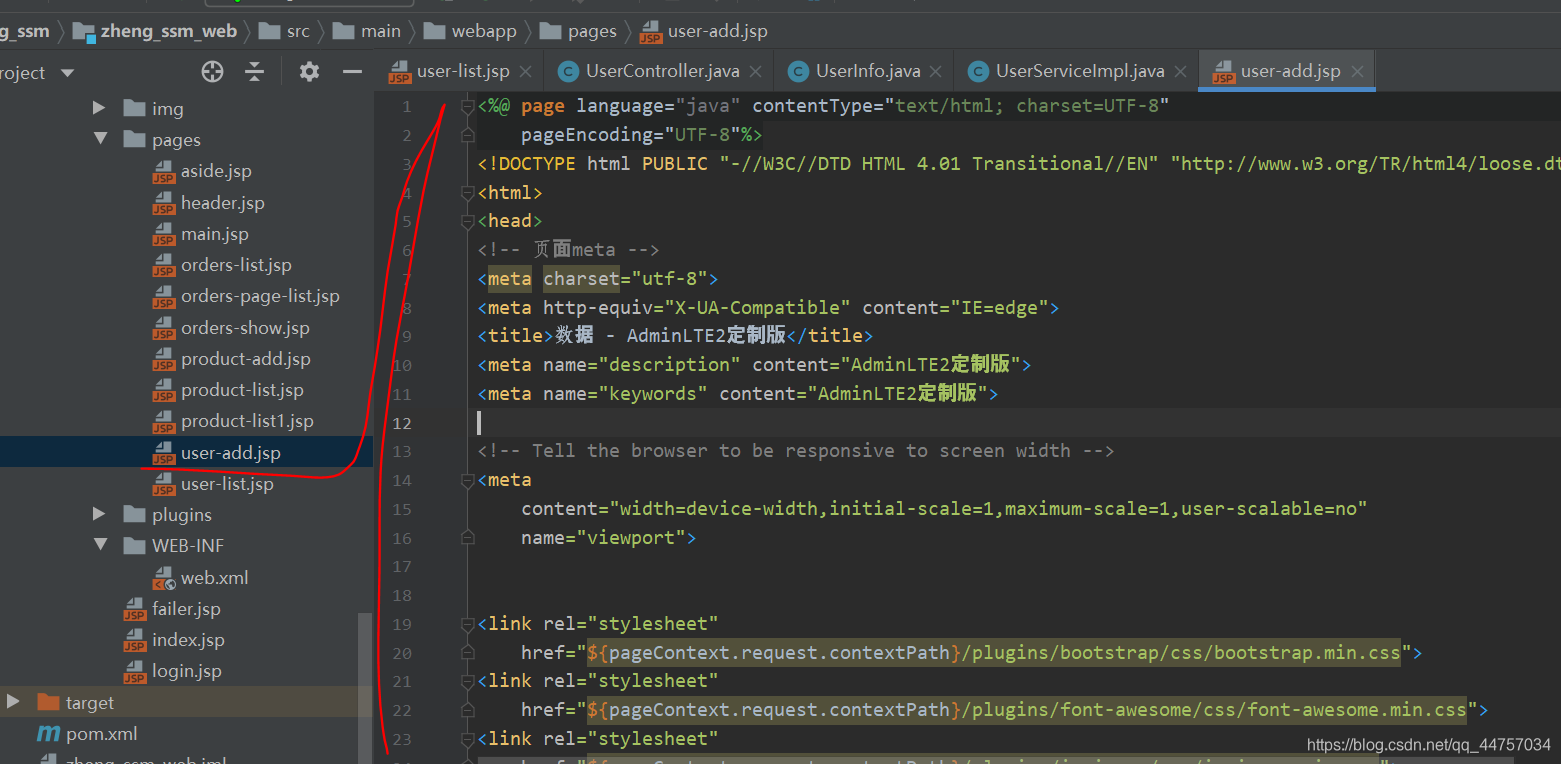Close the UserController.java tab
Screen dimensions: 1561x764
coord(756,72)
